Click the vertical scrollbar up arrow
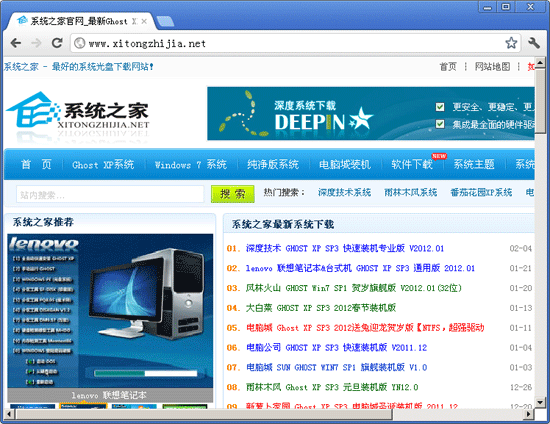 point(540,63)
